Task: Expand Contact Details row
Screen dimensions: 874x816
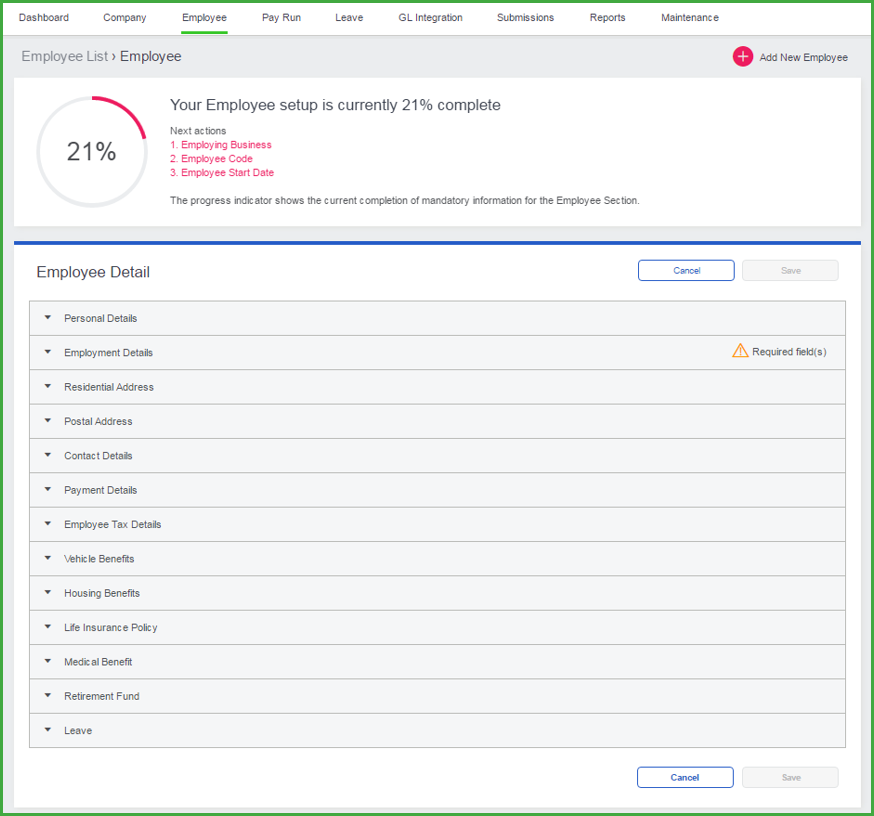Action: coord(98,456)
